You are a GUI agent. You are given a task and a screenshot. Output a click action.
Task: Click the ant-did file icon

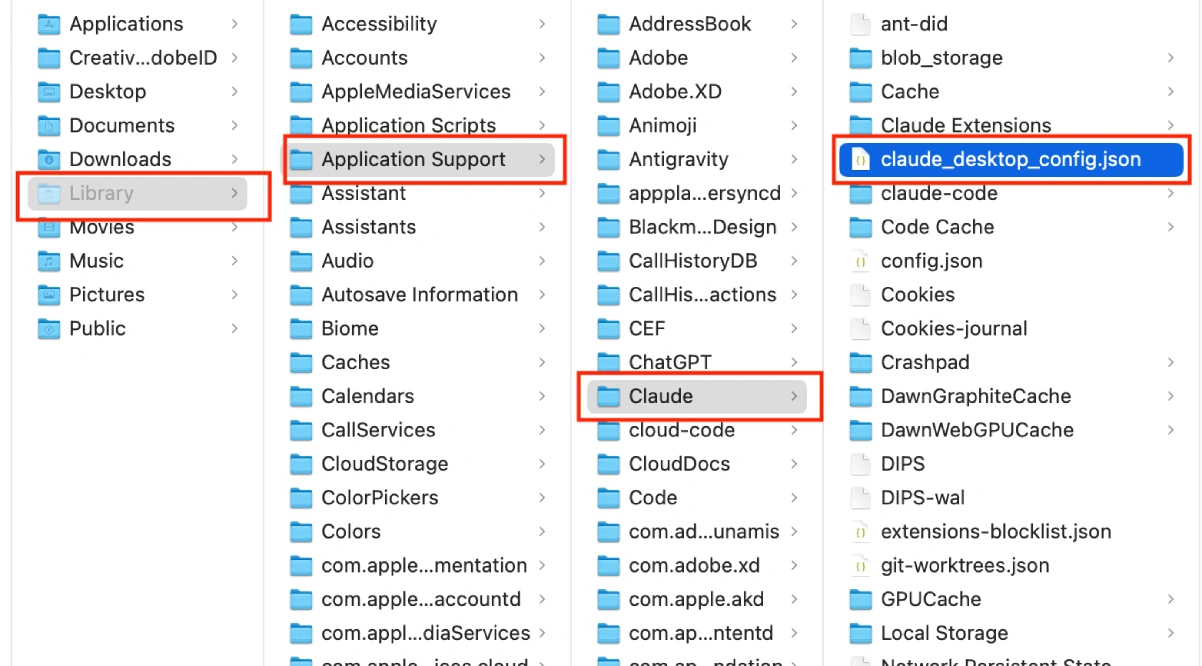click(x=860, y=24)
